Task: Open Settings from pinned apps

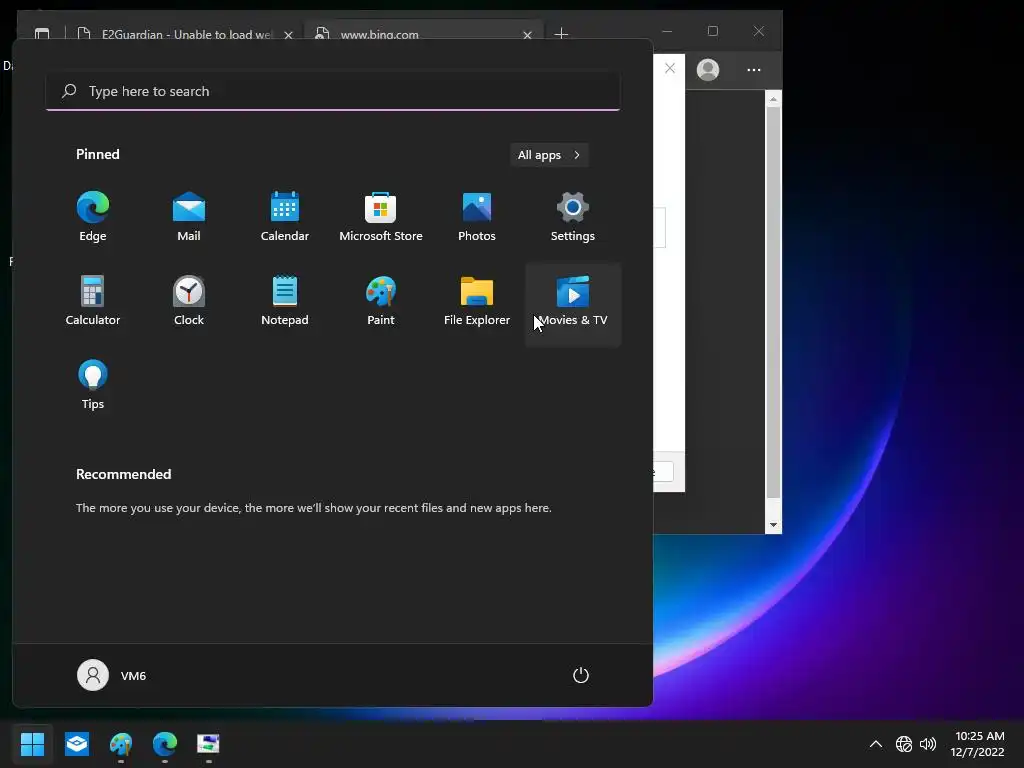Action: [573, 217]
